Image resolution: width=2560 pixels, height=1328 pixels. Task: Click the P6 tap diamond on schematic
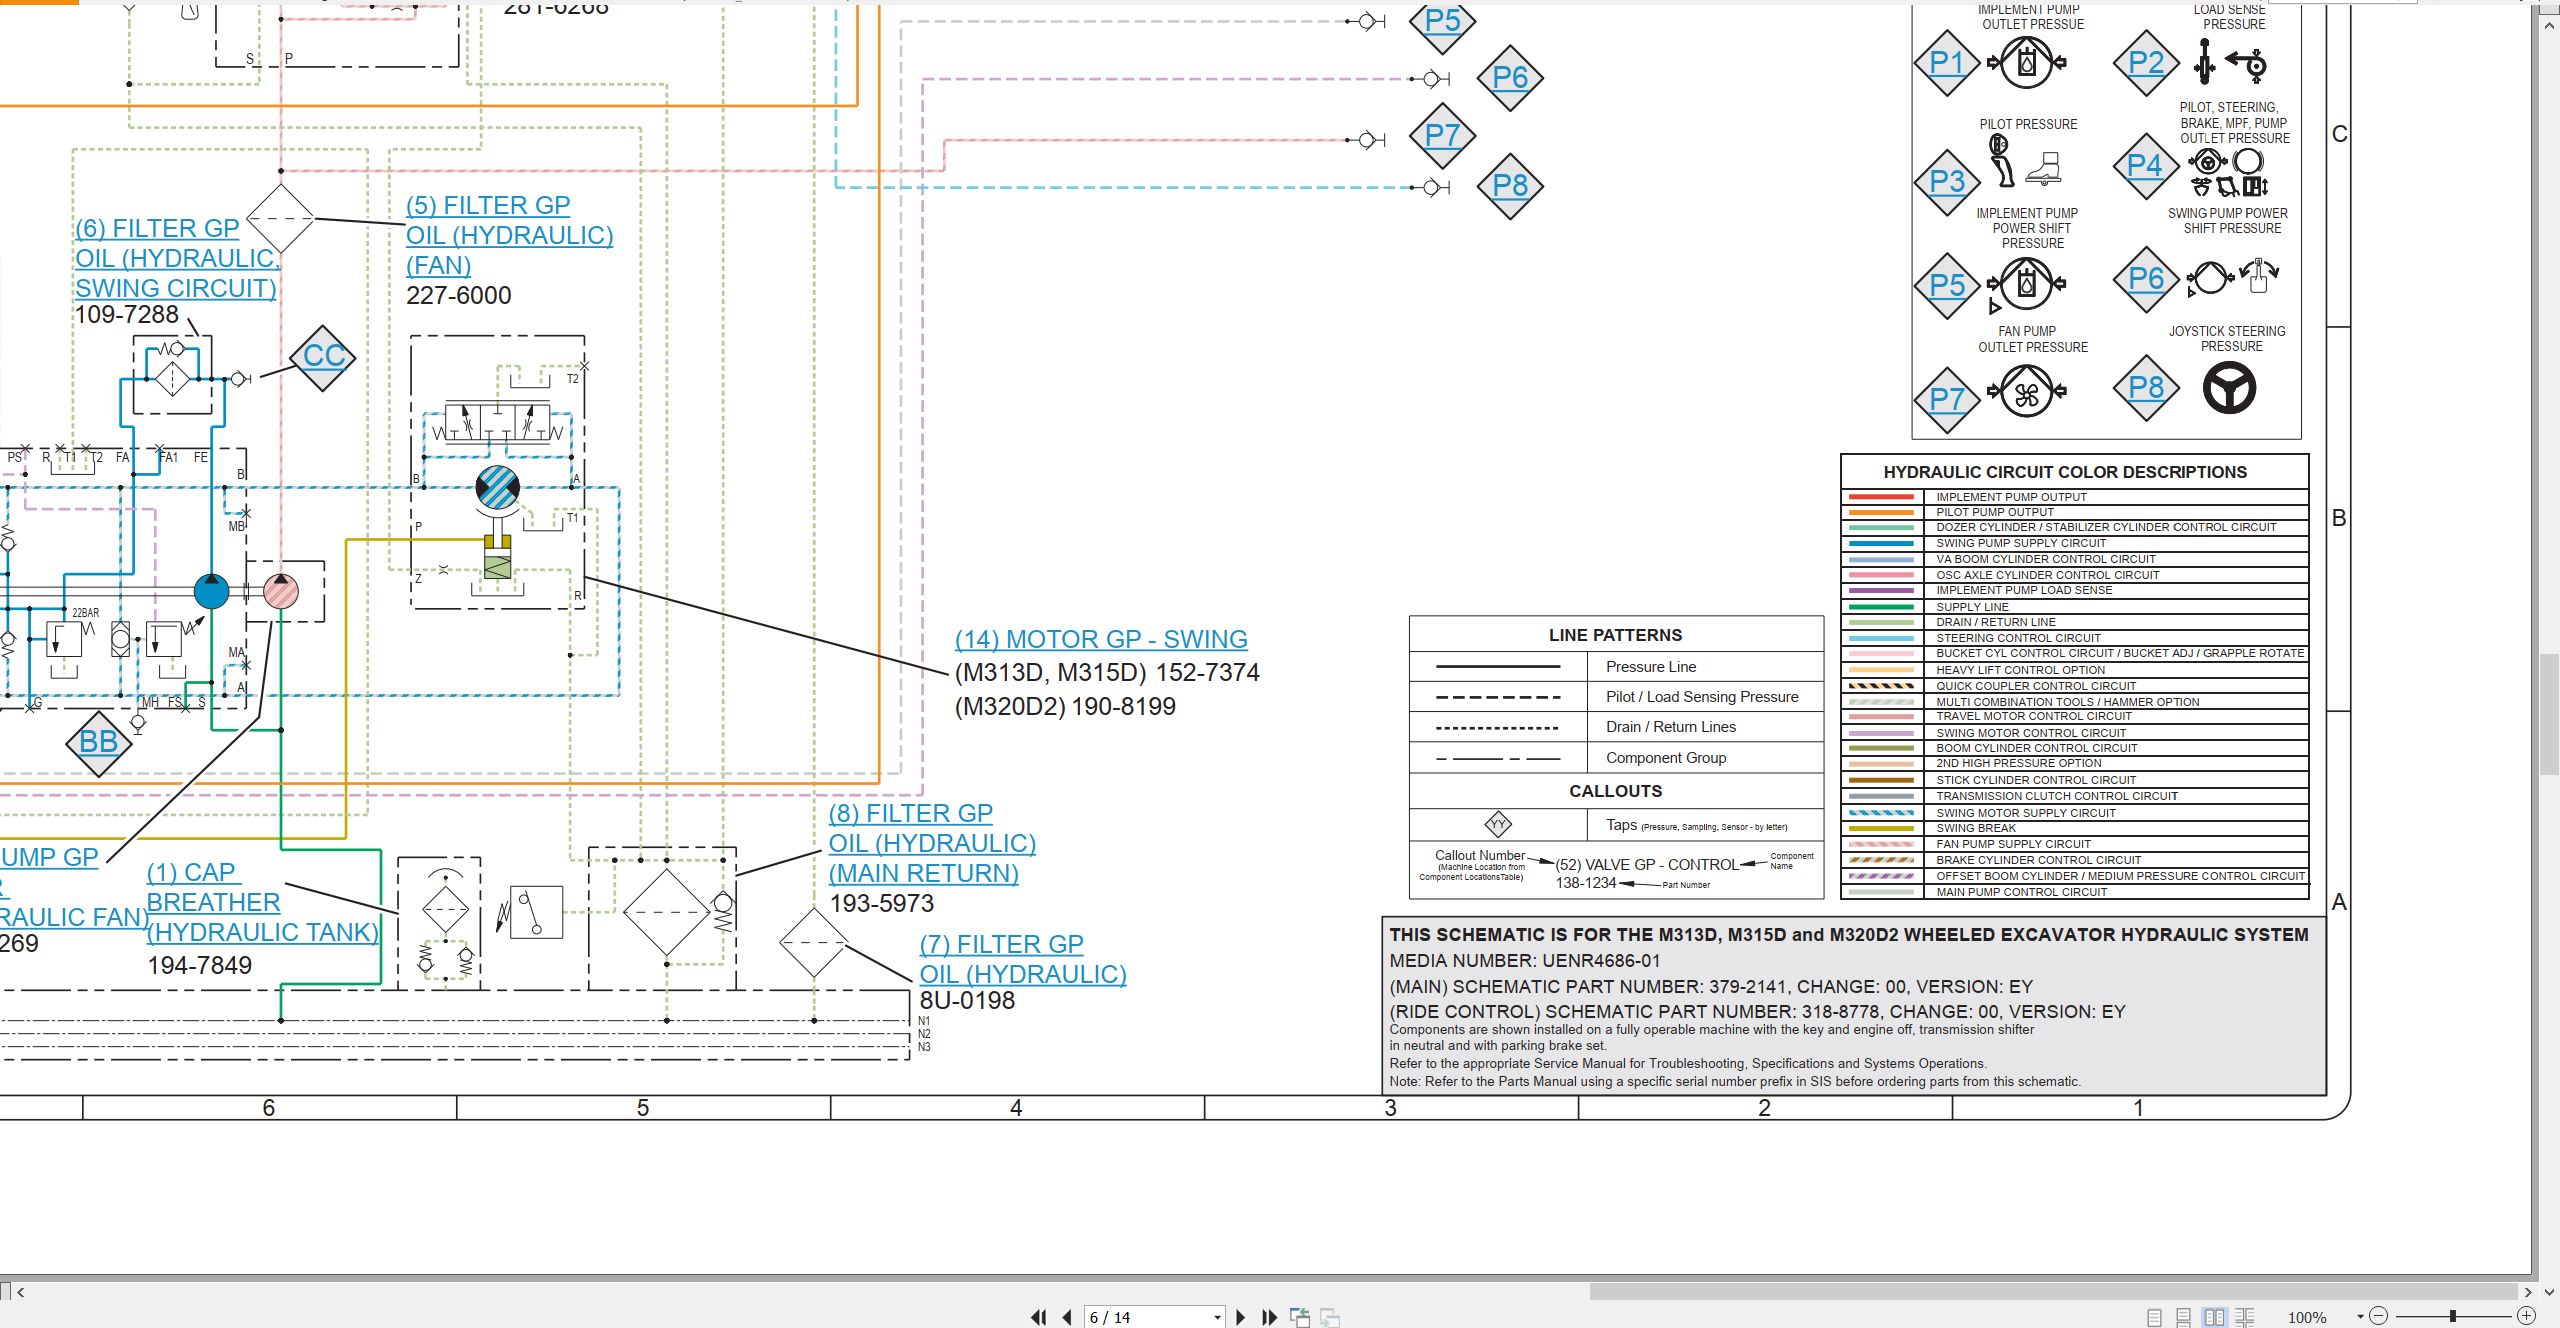point(1510,78)
